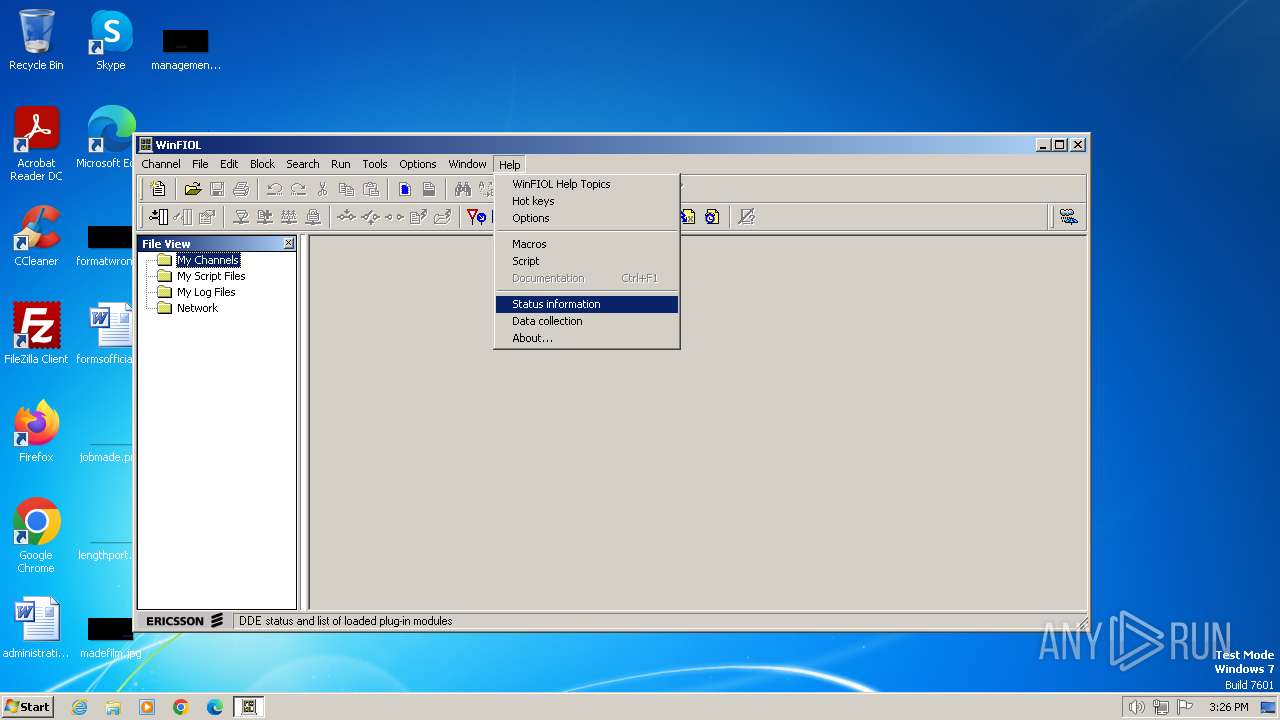Select My Script Files folder
1280x720 pixels.
[x=211, y=276]
